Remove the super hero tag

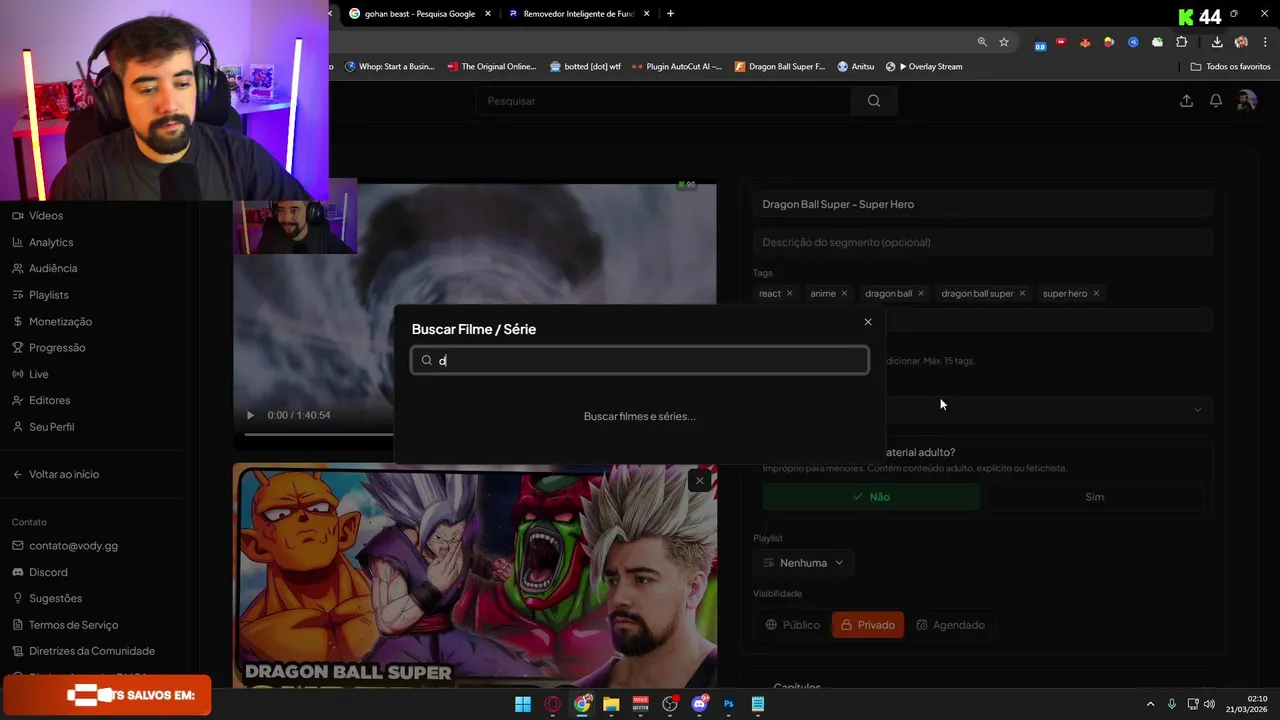(1096, 294)
